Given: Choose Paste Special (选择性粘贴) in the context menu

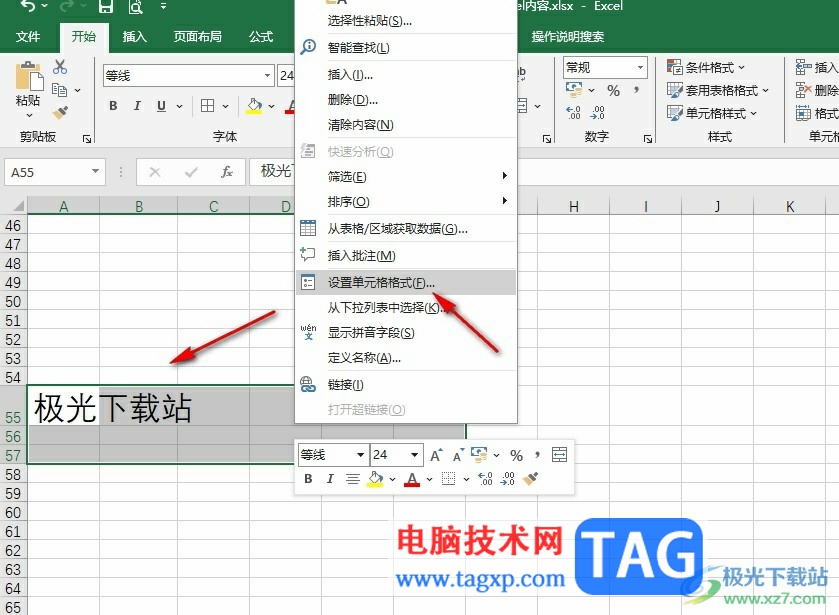Looking at the screenshot, I should coord(406,21).
